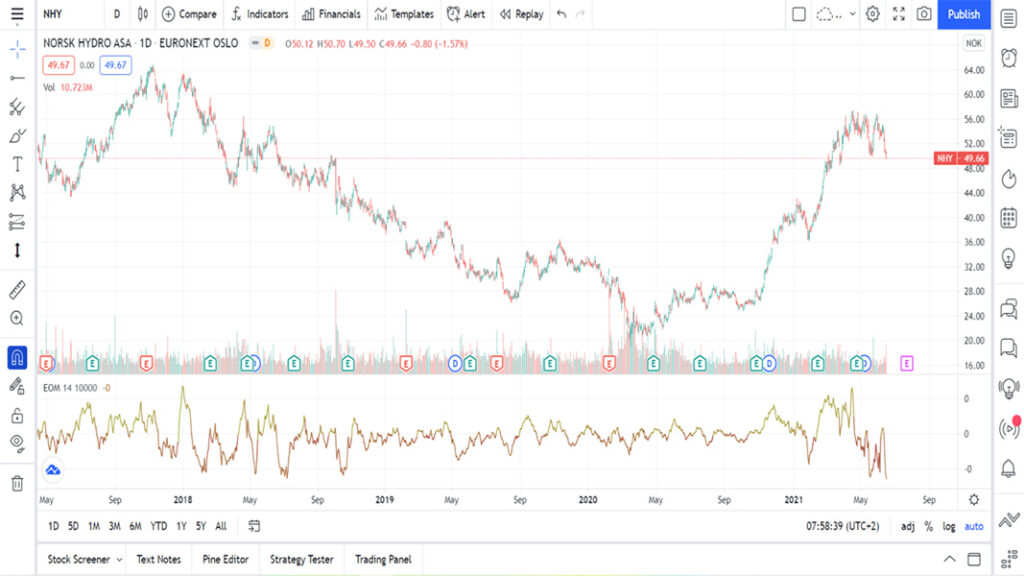Click the Publish button
The width and height of the screenshot is (1024, 576).
pyautogui.click(x=963, y=14)
